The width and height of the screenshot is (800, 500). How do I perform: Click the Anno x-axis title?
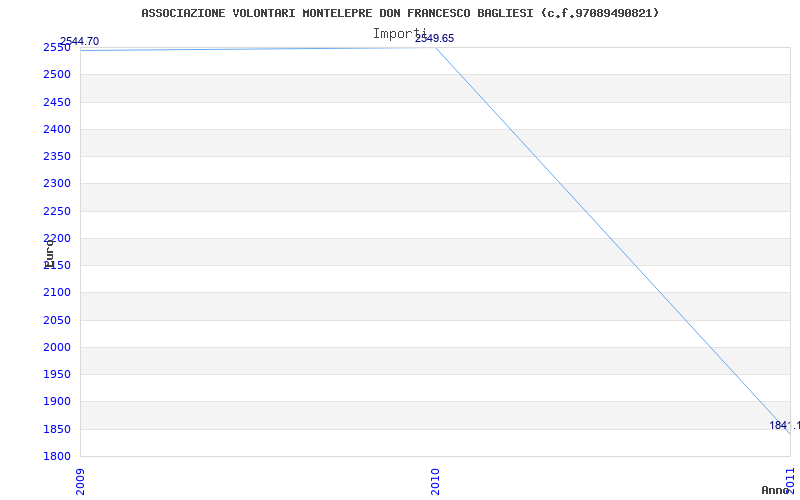pos(777,490)
